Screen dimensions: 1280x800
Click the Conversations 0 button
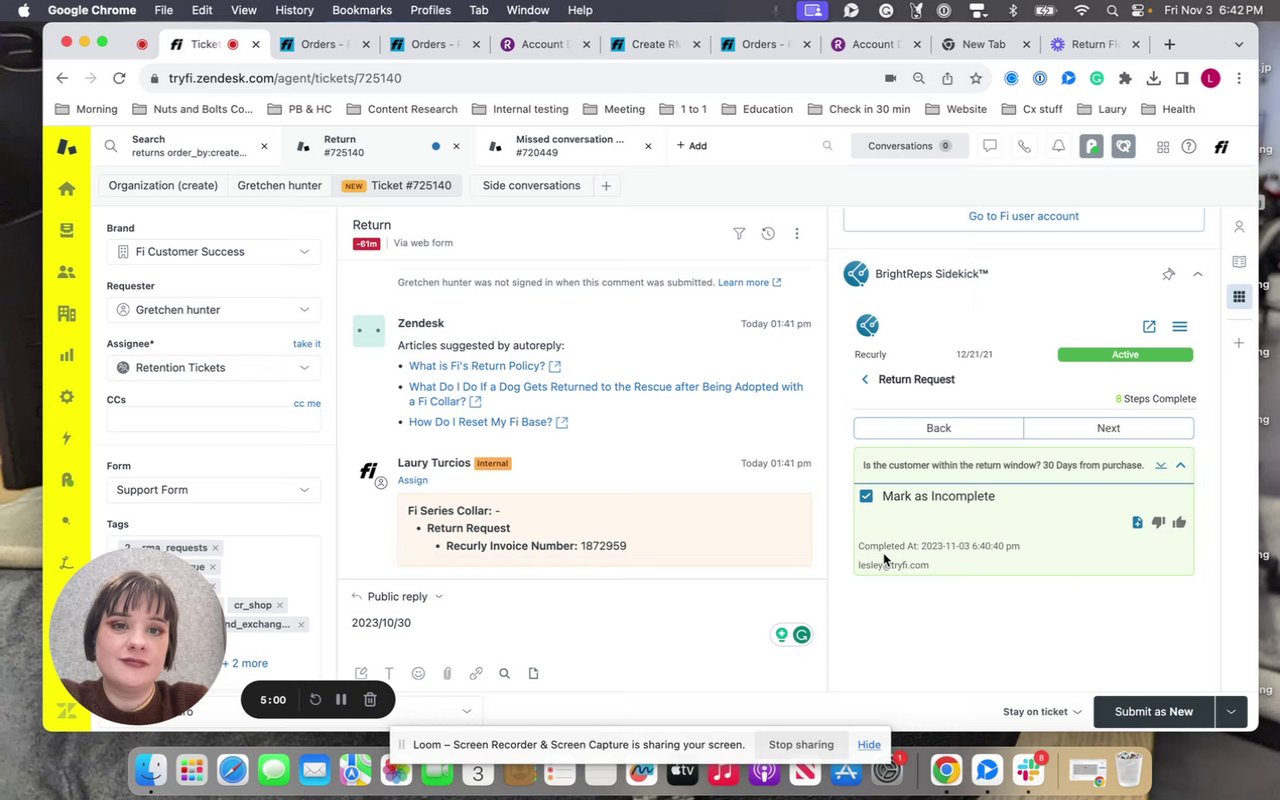[x=908, y=146]
